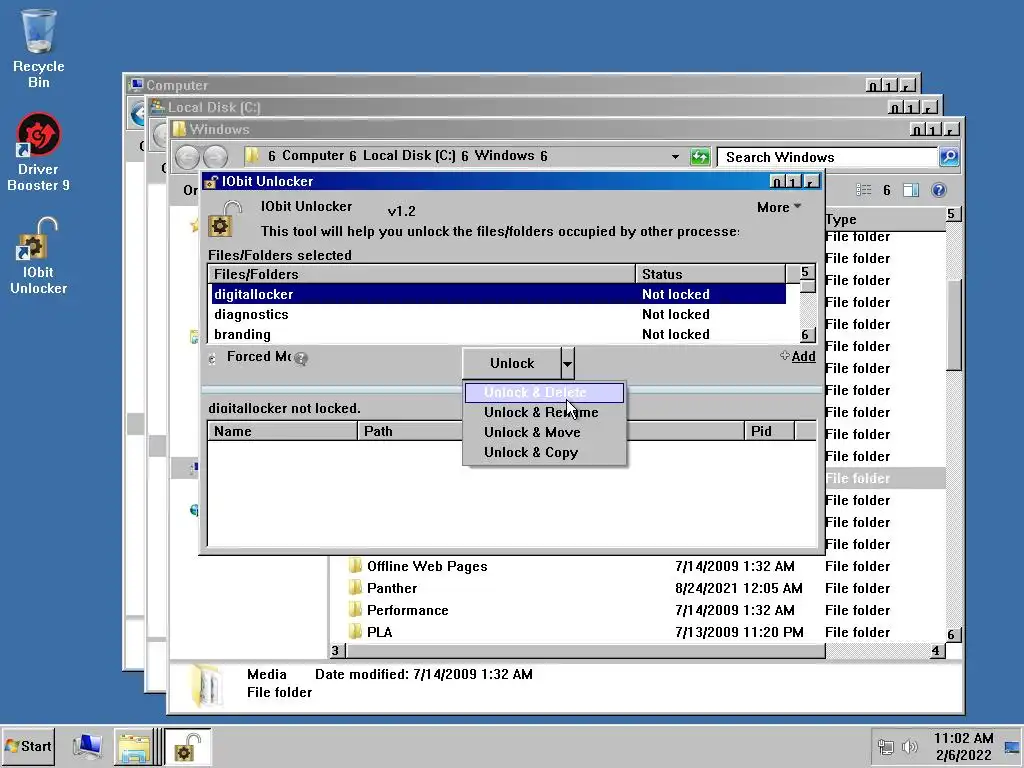Click the green refresh icon beside address bar
Viewport: 1024px width, 768px height.
(x=699, y=157)
